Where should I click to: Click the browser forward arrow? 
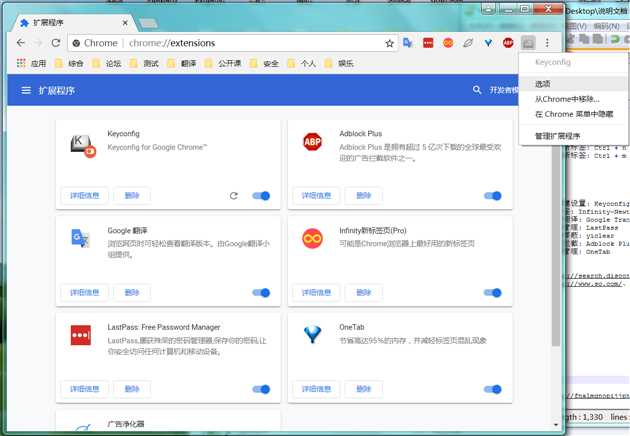coord(38,43)
